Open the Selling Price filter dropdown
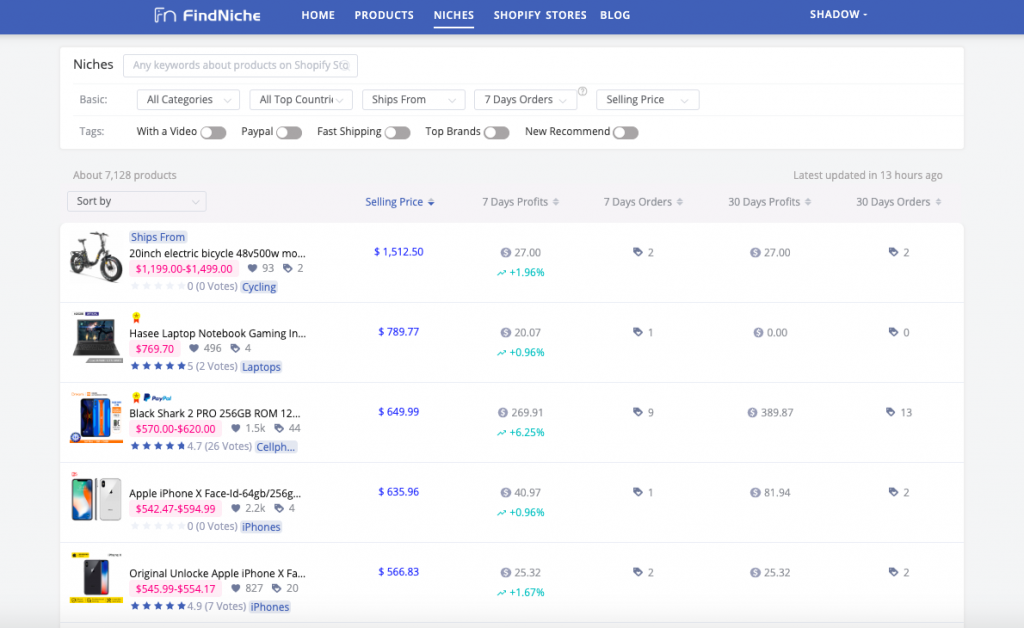The height and width of the screenshot is (628, 1024). pyautogui.click(x=648, y=100)
